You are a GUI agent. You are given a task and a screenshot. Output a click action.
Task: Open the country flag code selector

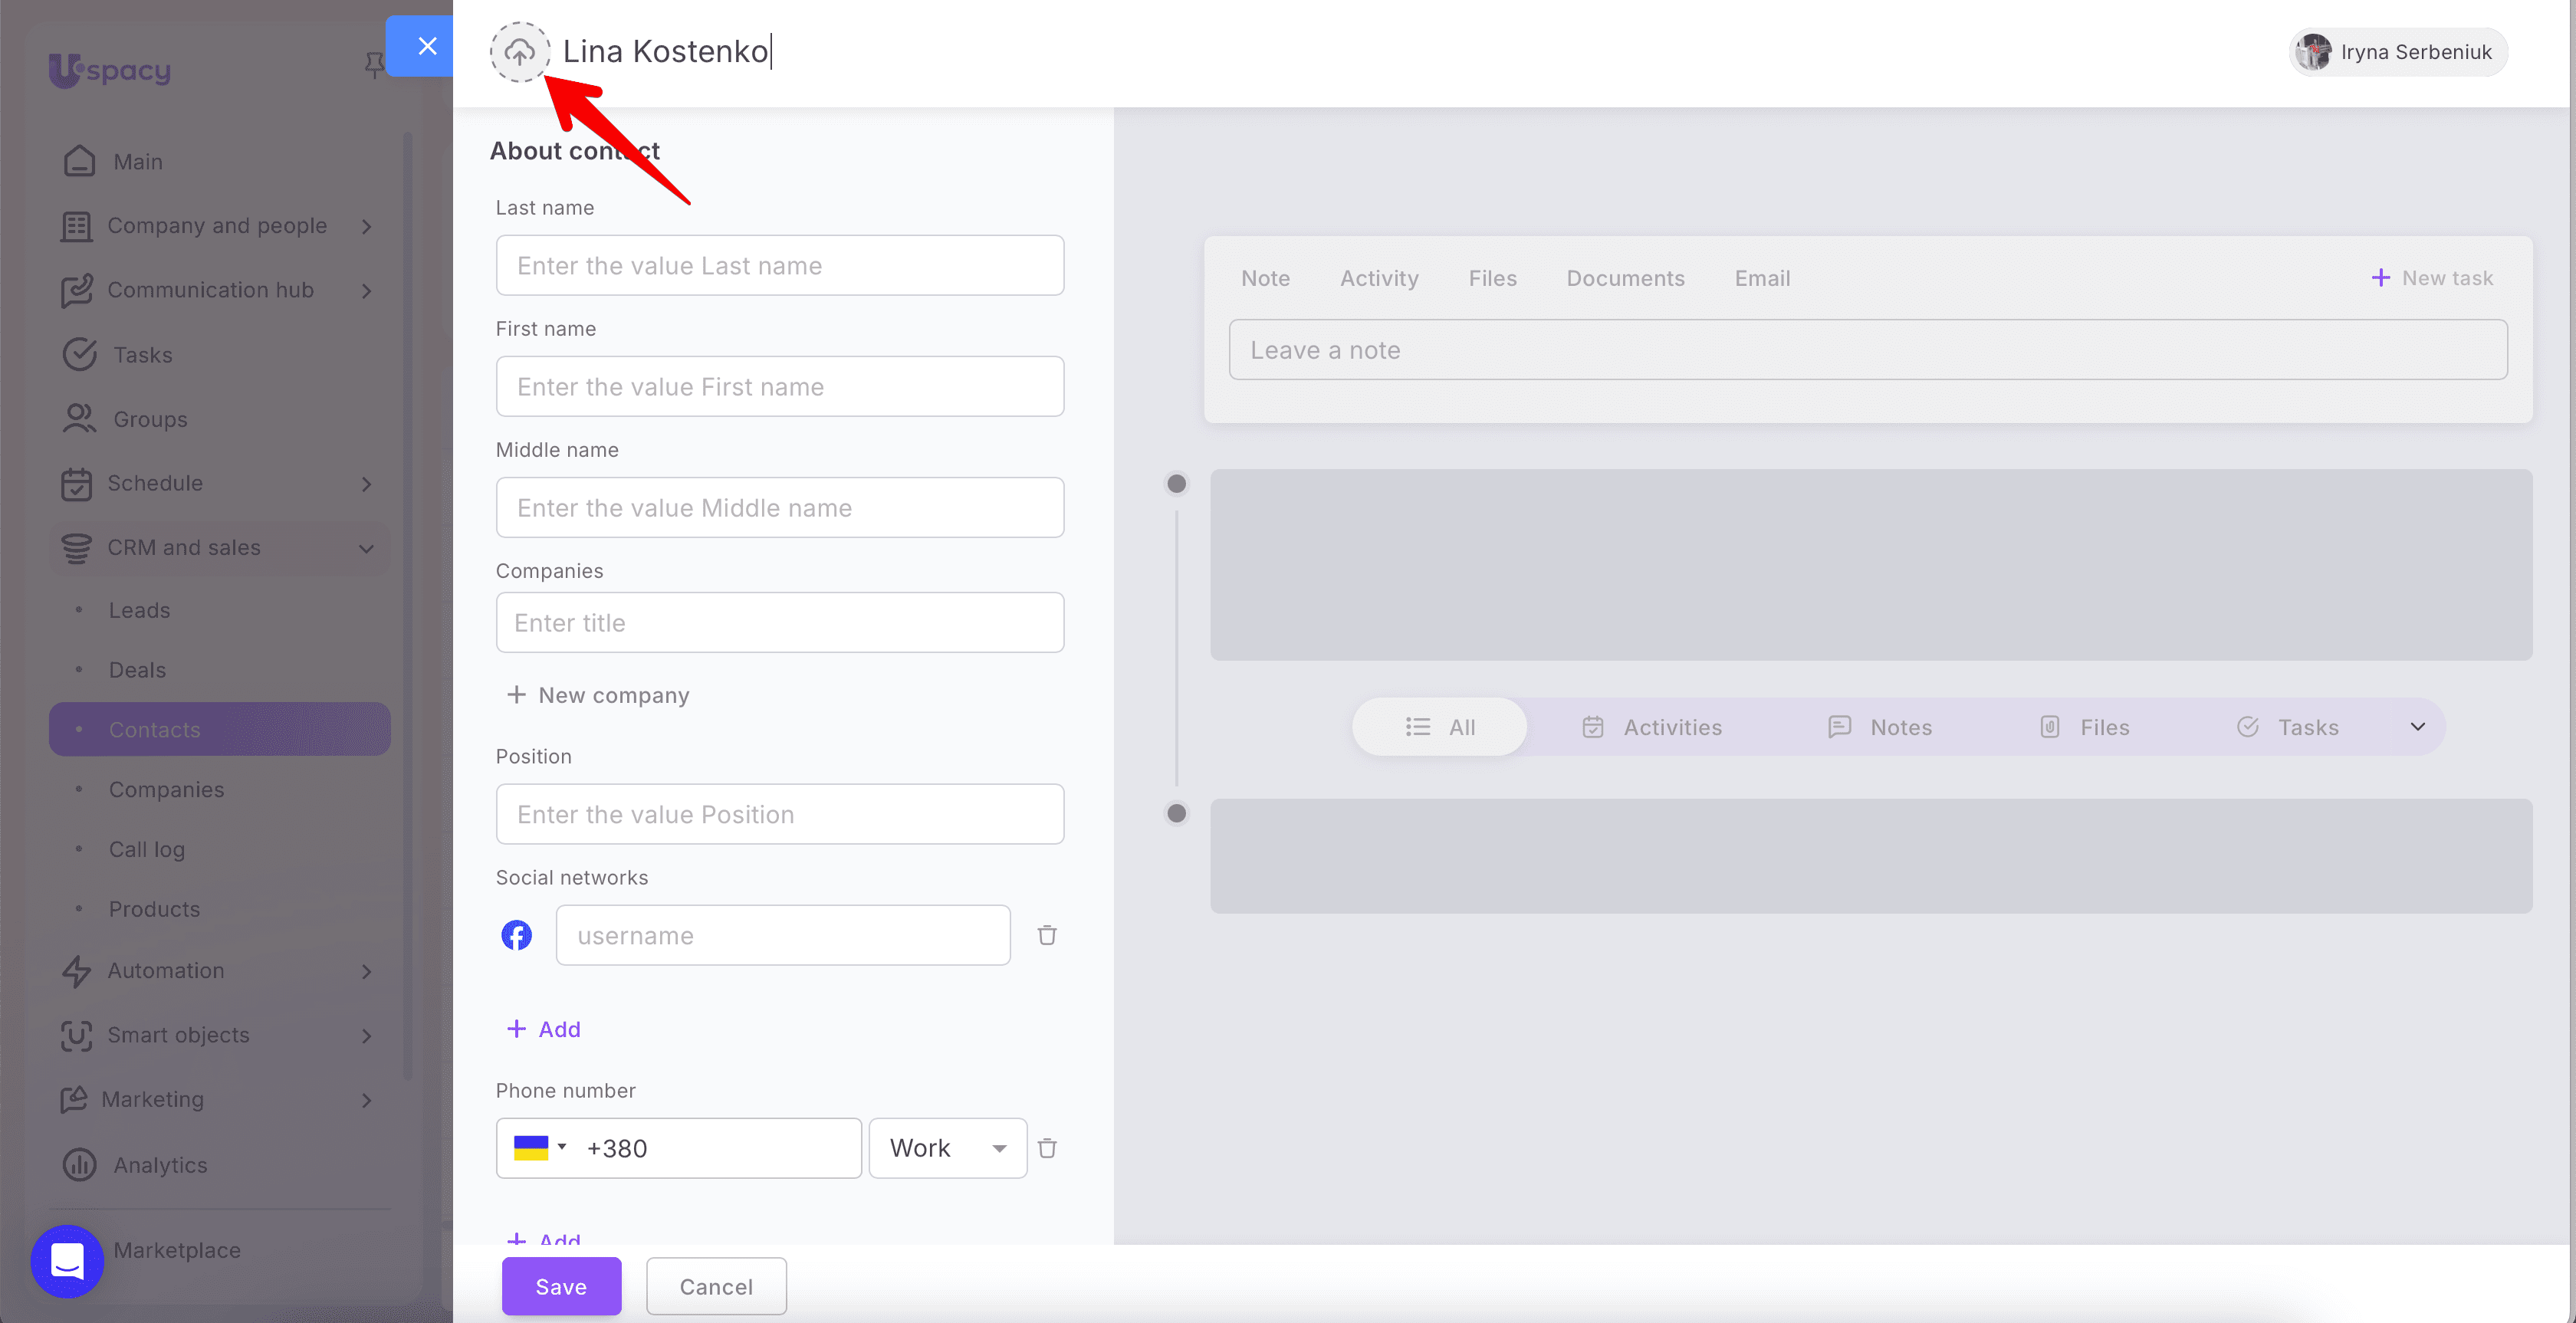[540, 1148]
